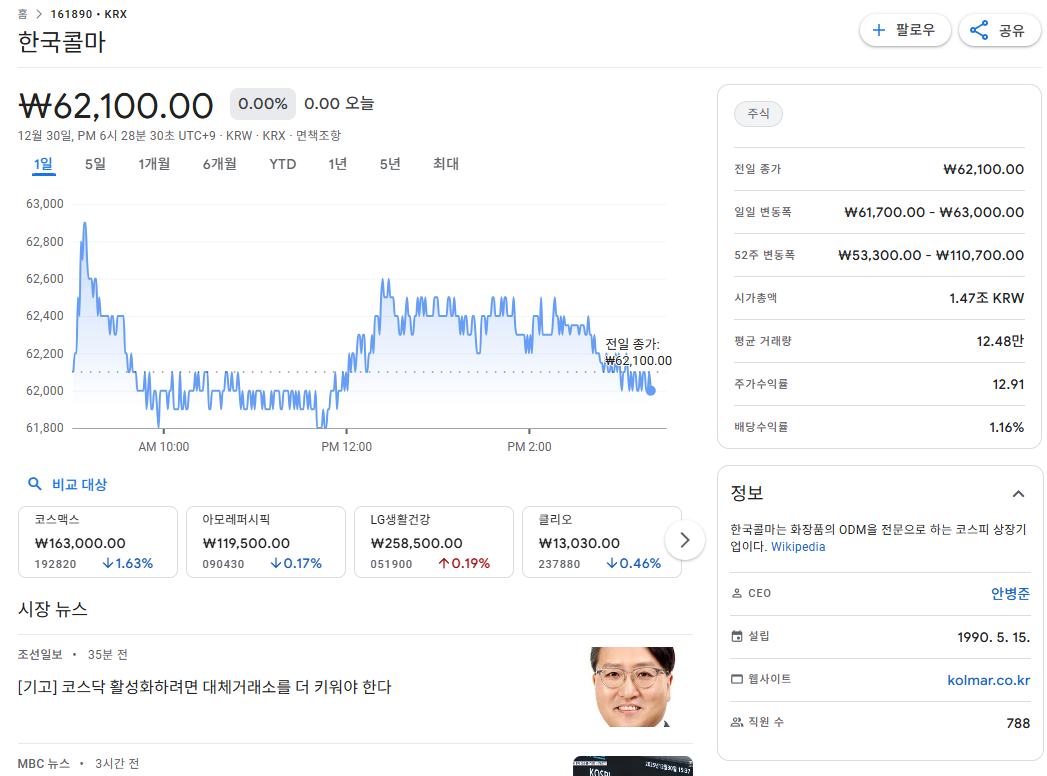This screenshot has width=1047, height=776.
Task: Click 직원 수 value 788
Action: pos(1018,723)
